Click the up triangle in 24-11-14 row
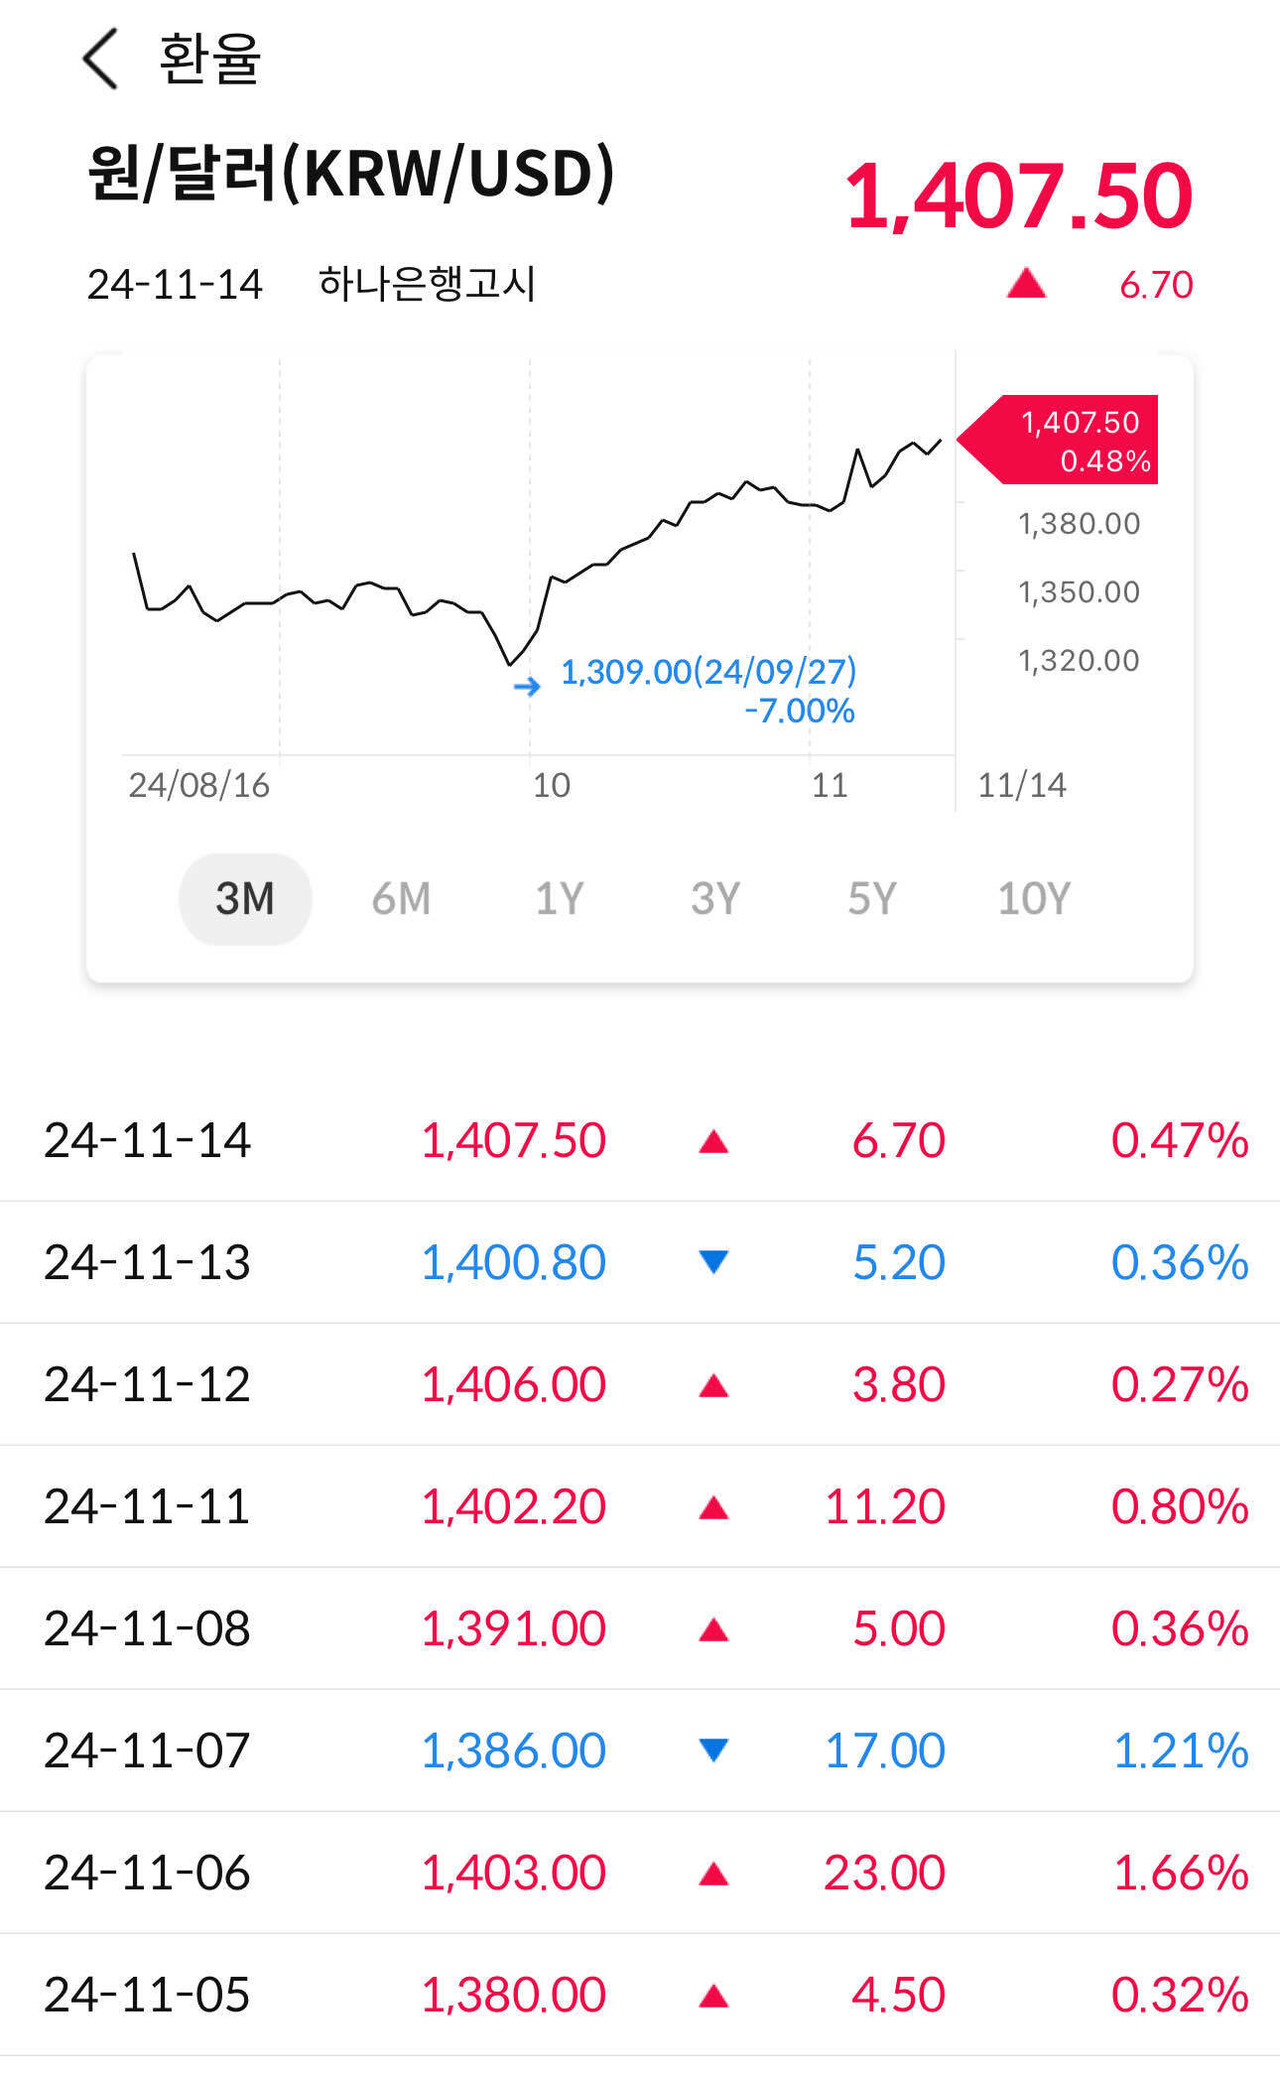Viewport: 1280px width, 2074px height. pos(713,1141)
